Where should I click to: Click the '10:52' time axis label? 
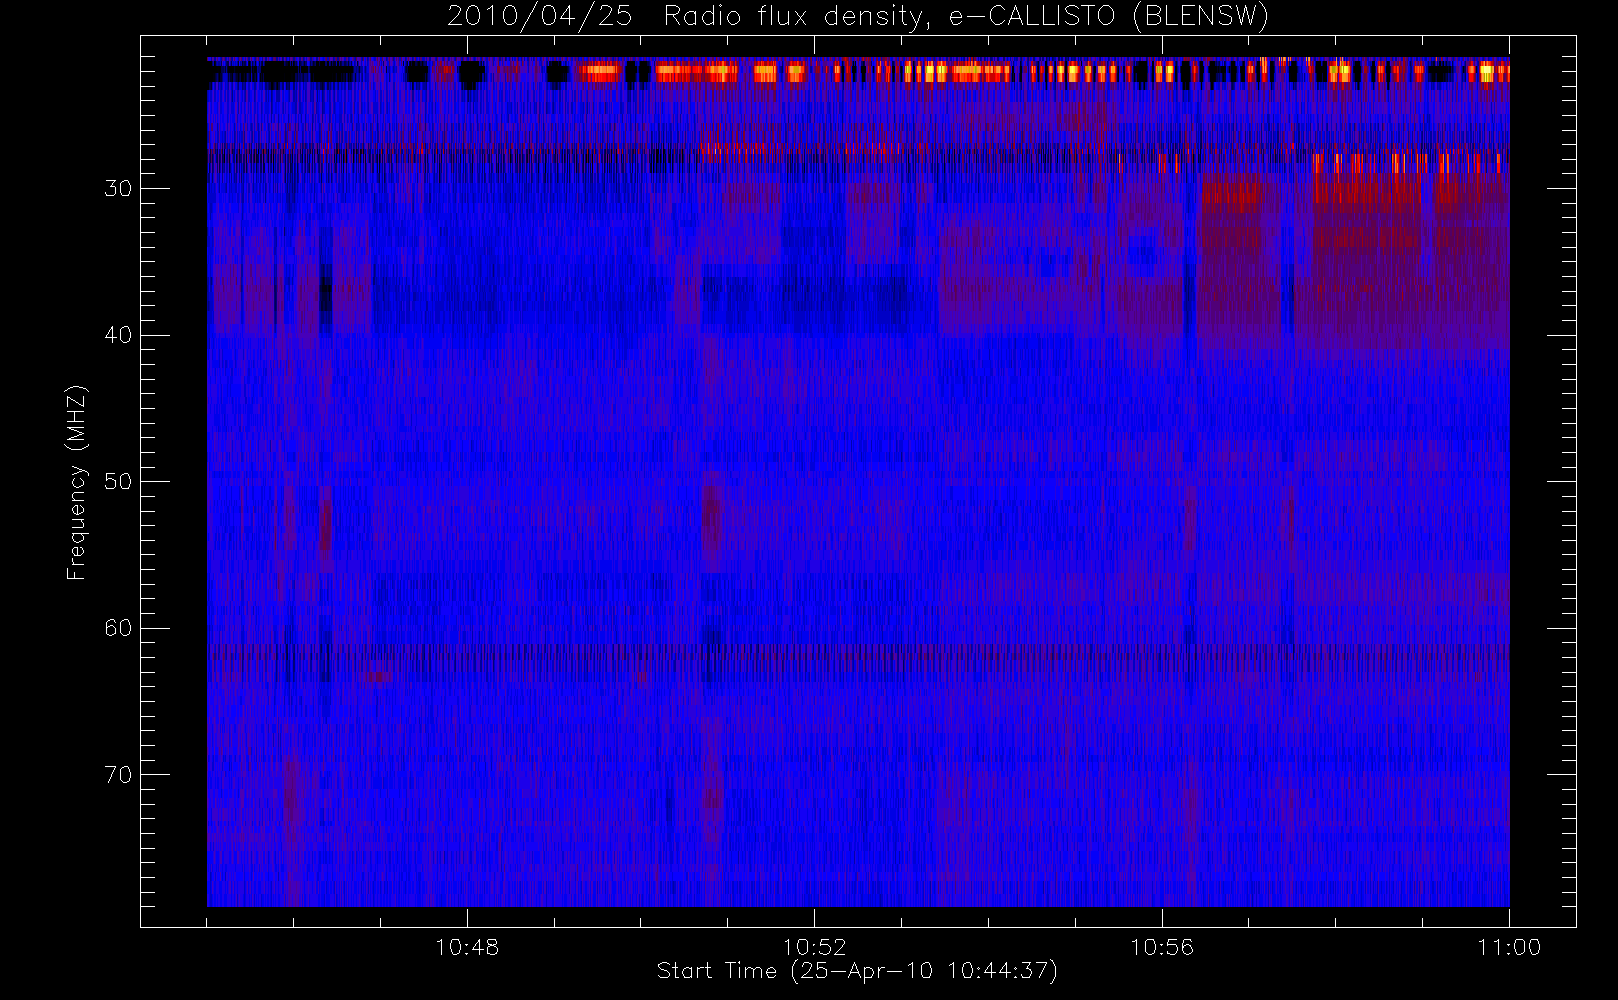[814, 947]
